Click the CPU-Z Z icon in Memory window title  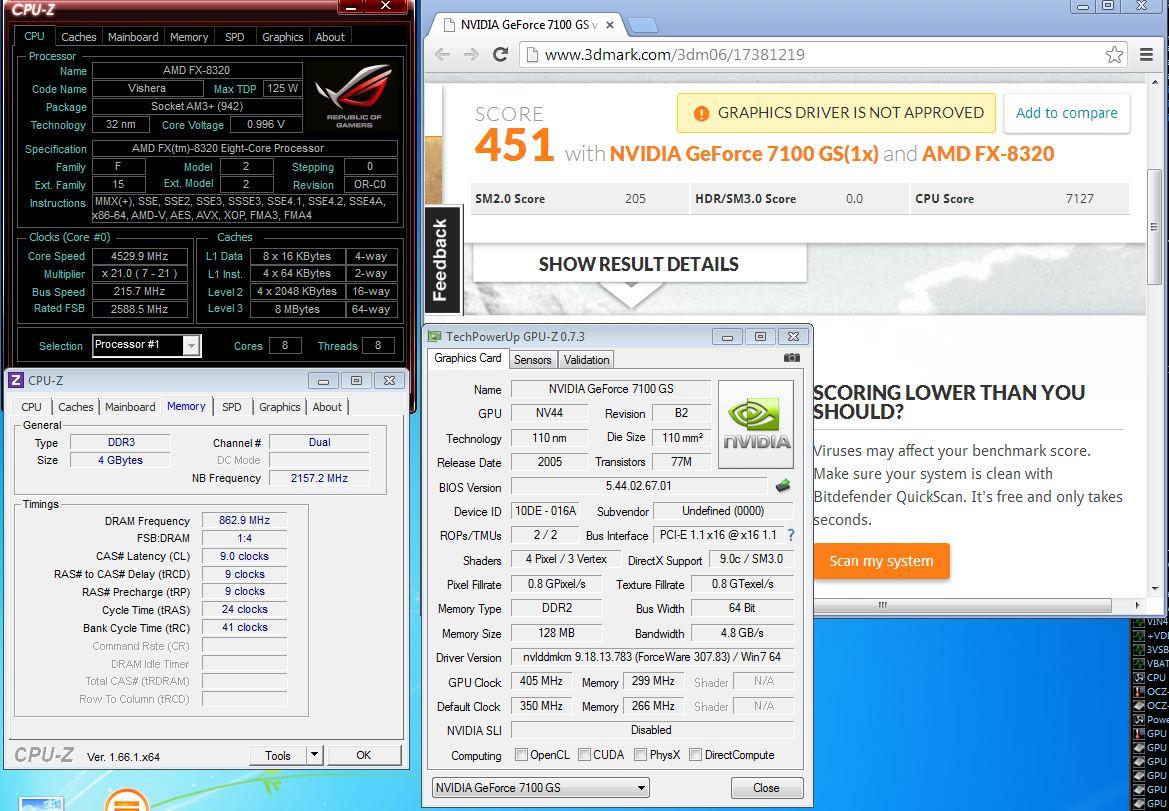point(16,380)
